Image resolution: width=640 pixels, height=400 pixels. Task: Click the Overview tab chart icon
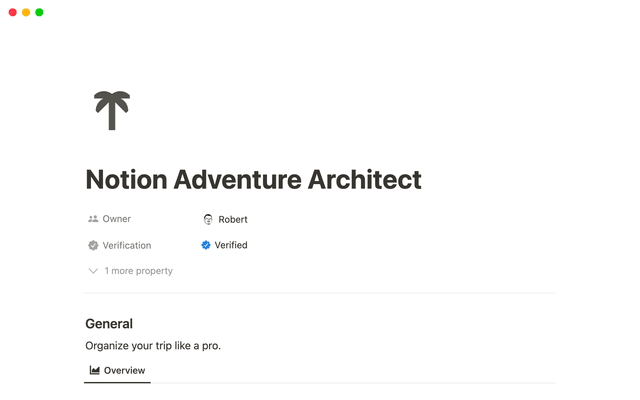(95, 370)
